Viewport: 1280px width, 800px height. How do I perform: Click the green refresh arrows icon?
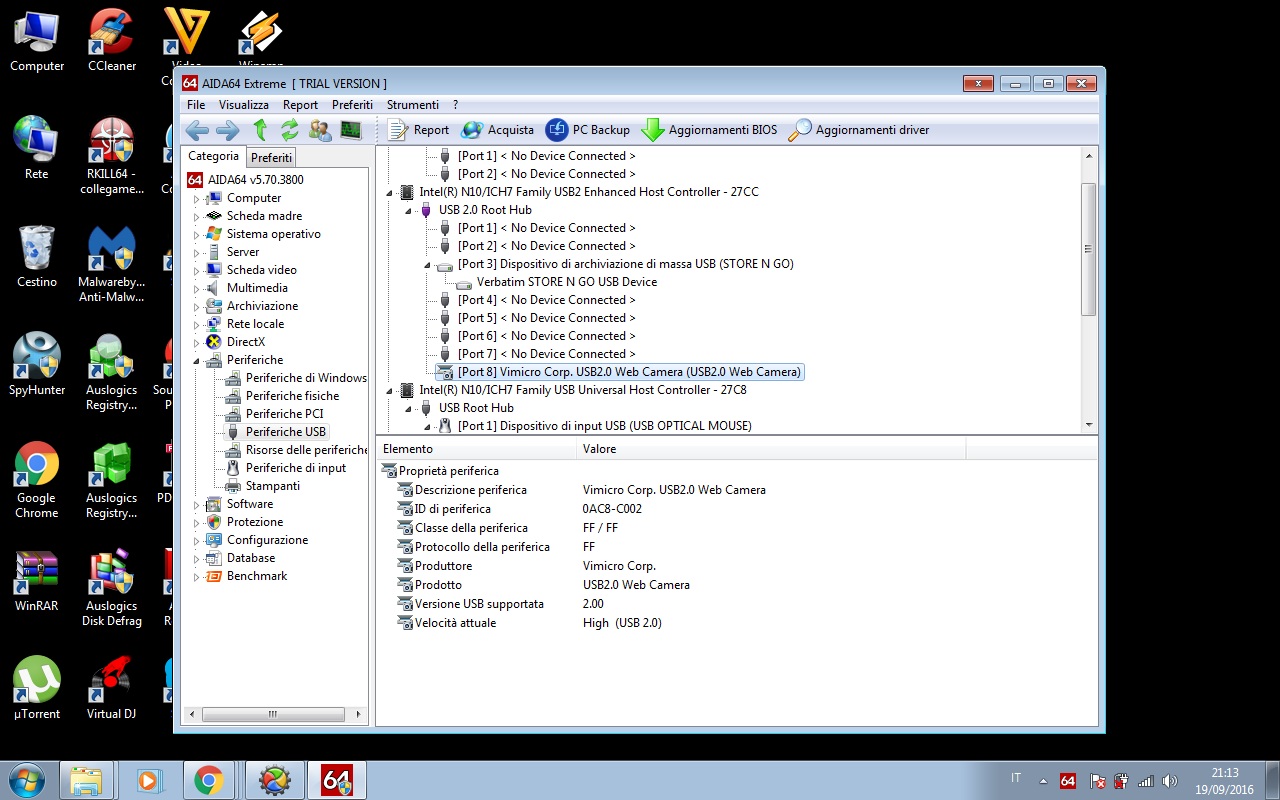[290, 130]
